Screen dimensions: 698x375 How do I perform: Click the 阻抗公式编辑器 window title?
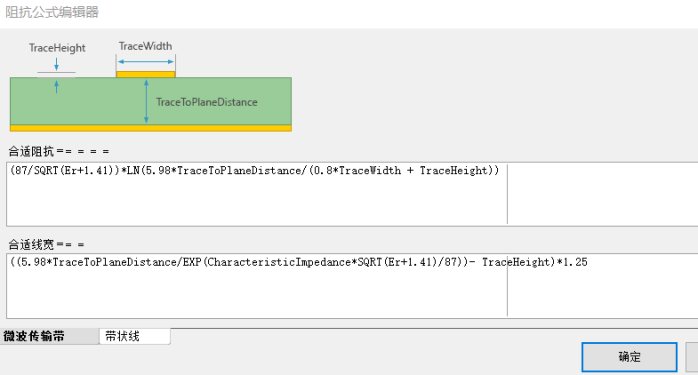point(52,12)
